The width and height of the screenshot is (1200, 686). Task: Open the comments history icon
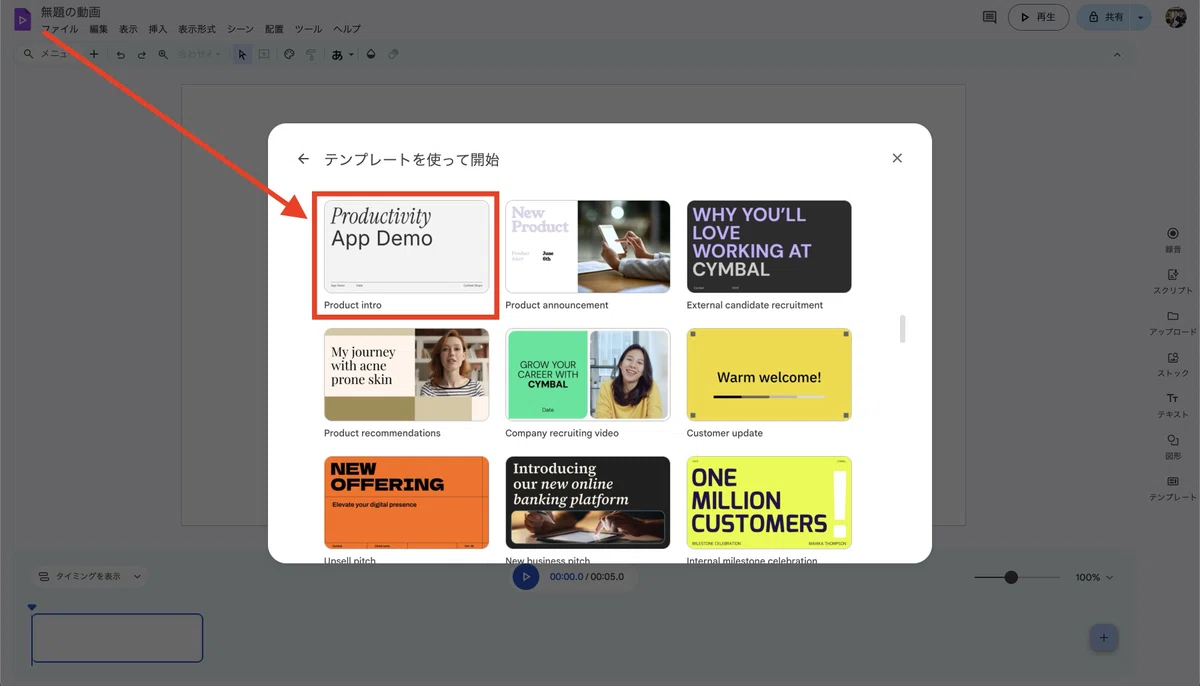(x=989, y=17)
